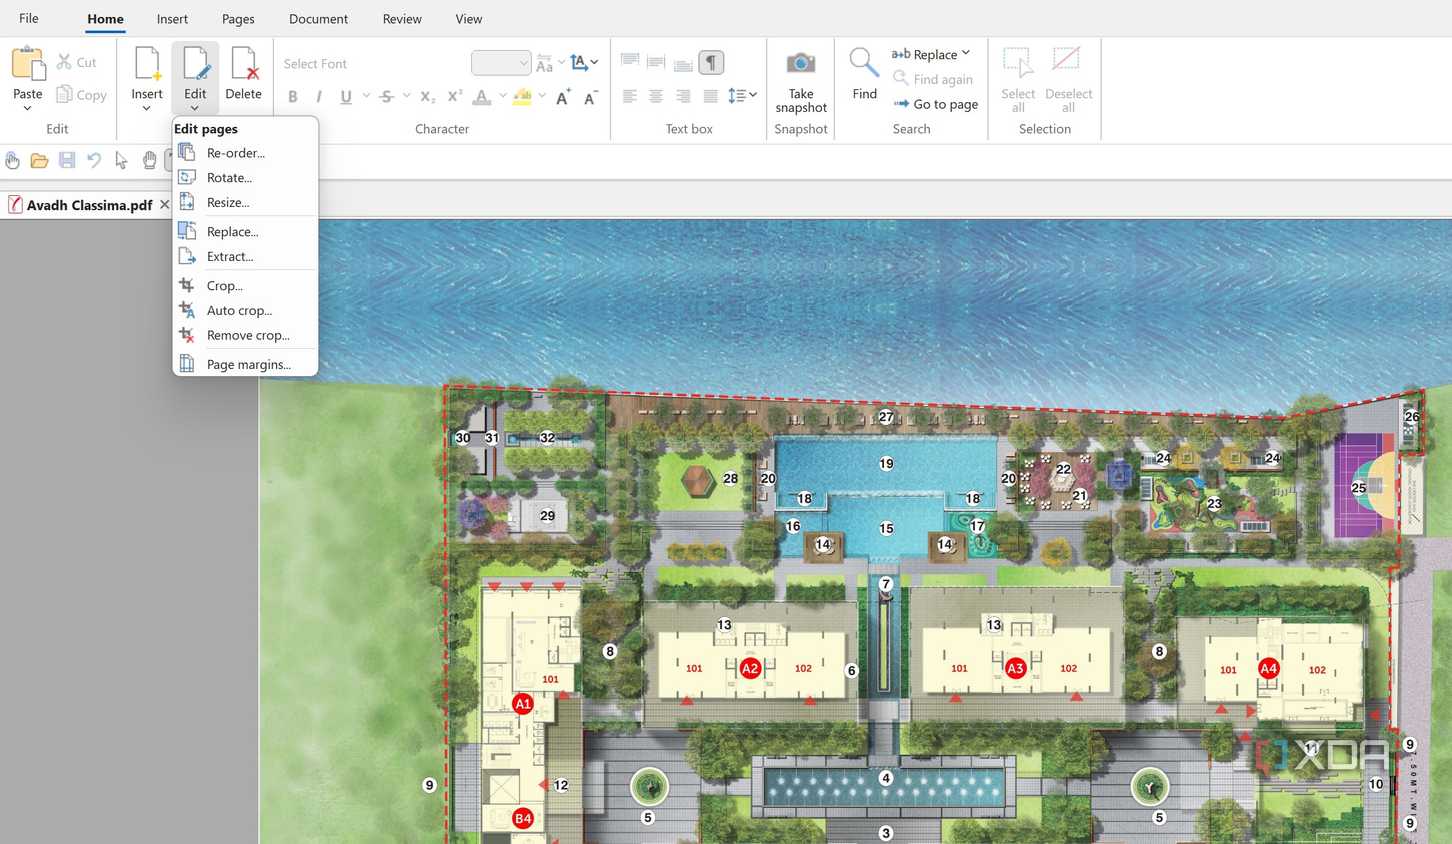
Task: Click the Deselect all icon
Action: [x=1066, y=60]
